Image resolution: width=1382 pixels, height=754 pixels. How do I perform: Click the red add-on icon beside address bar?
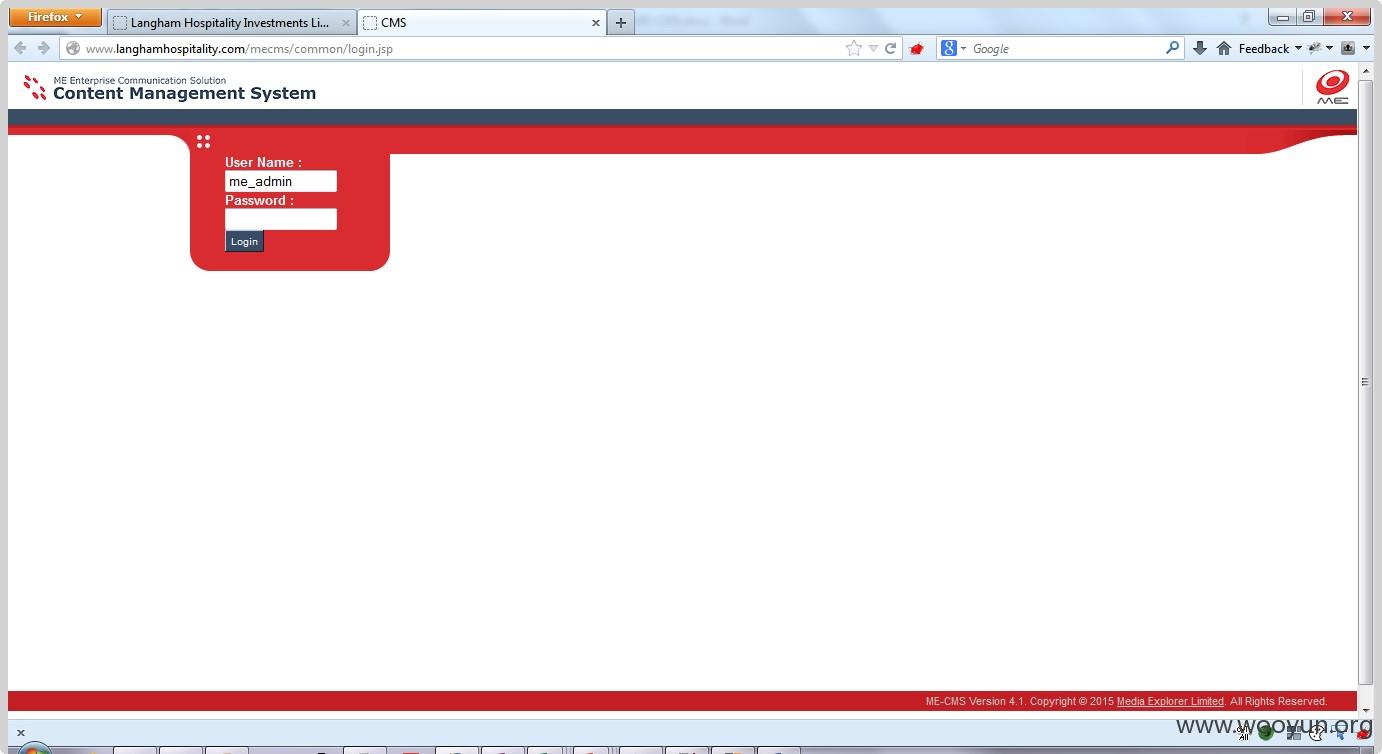coord(916,48)
